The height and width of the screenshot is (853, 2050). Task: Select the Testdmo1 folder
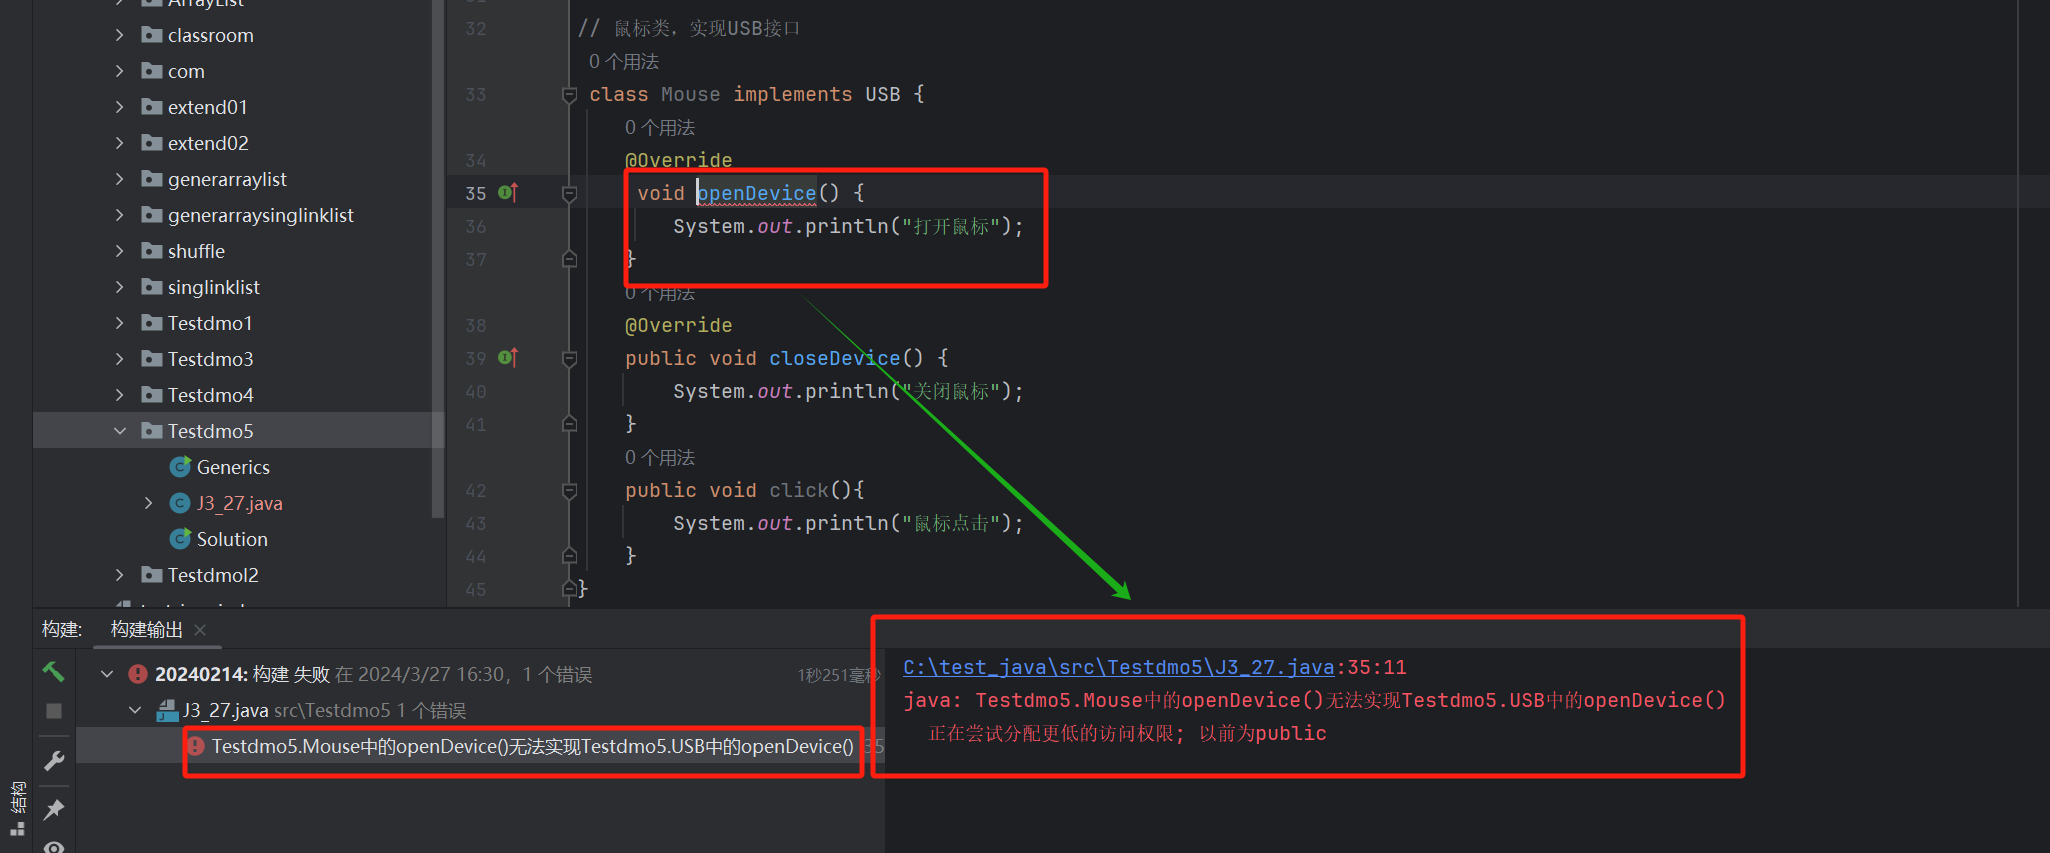pos(210,323)
